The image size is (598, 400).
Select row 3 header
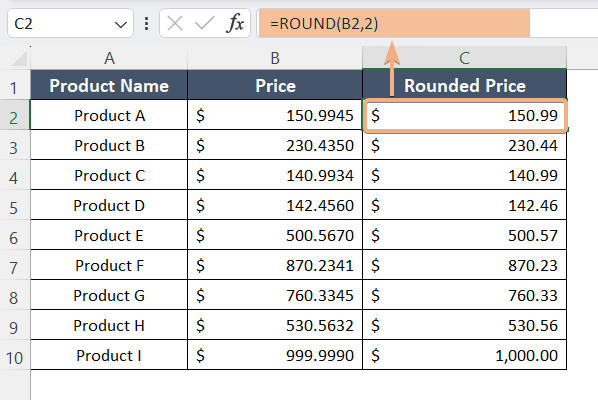pos(14,145)
